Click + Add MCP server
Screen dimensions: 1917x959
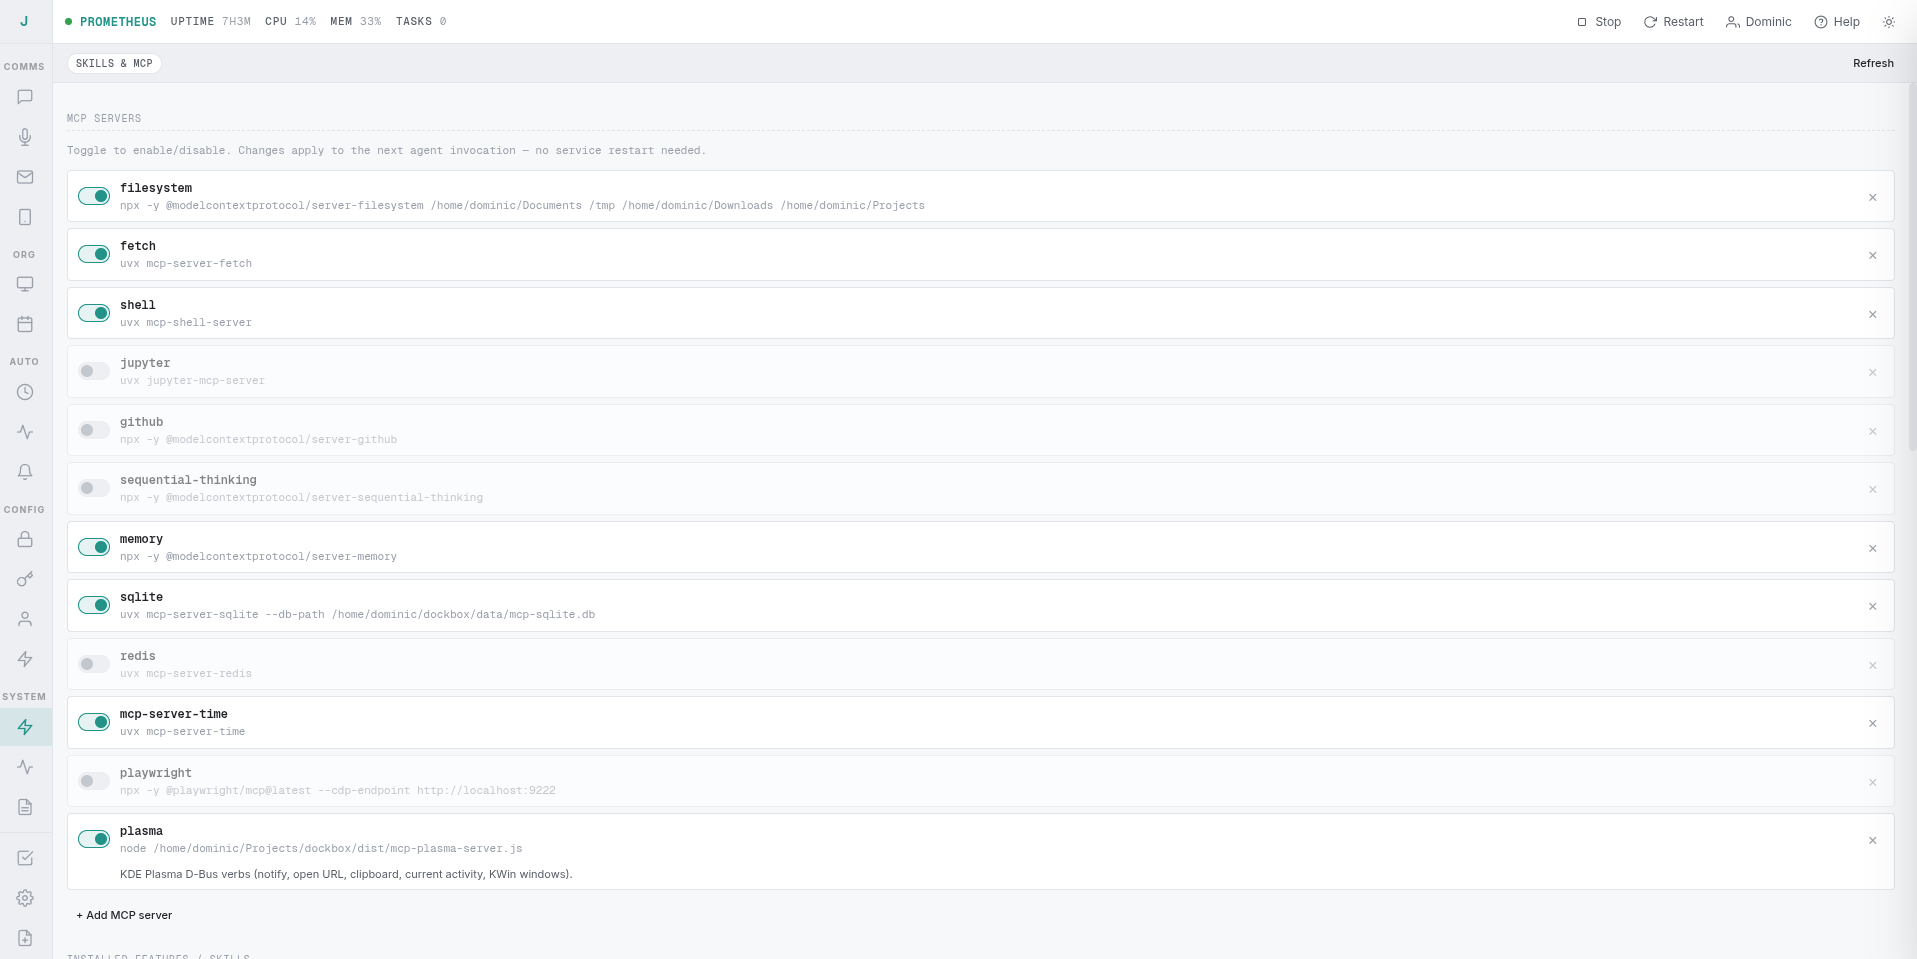click(x=124, y=915)
